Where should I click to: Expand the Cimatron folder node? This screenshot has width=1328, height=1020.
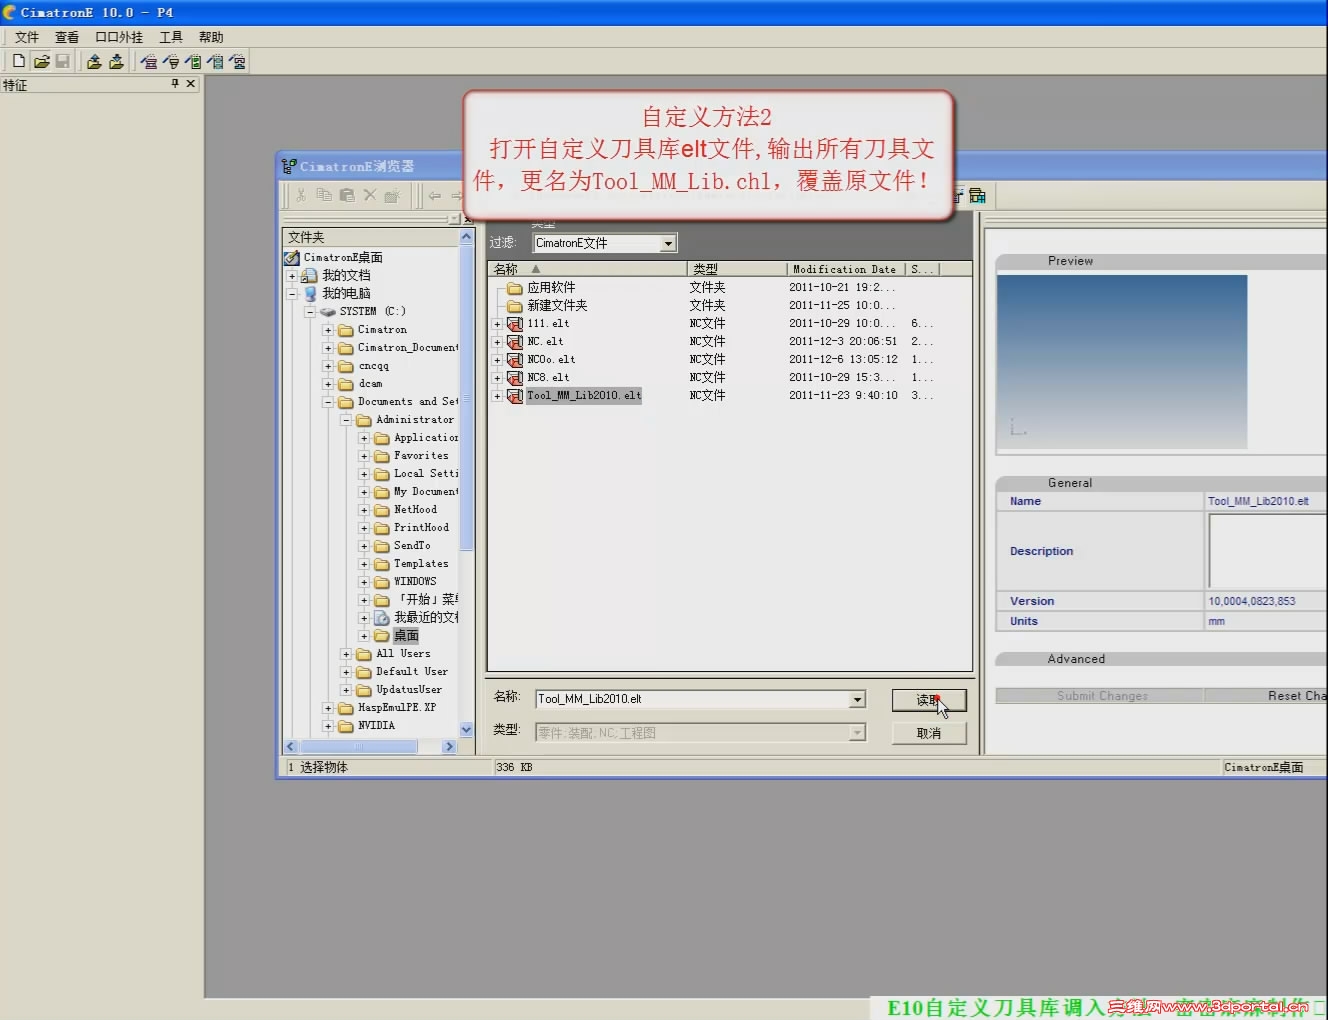click(x=328, y=330)
